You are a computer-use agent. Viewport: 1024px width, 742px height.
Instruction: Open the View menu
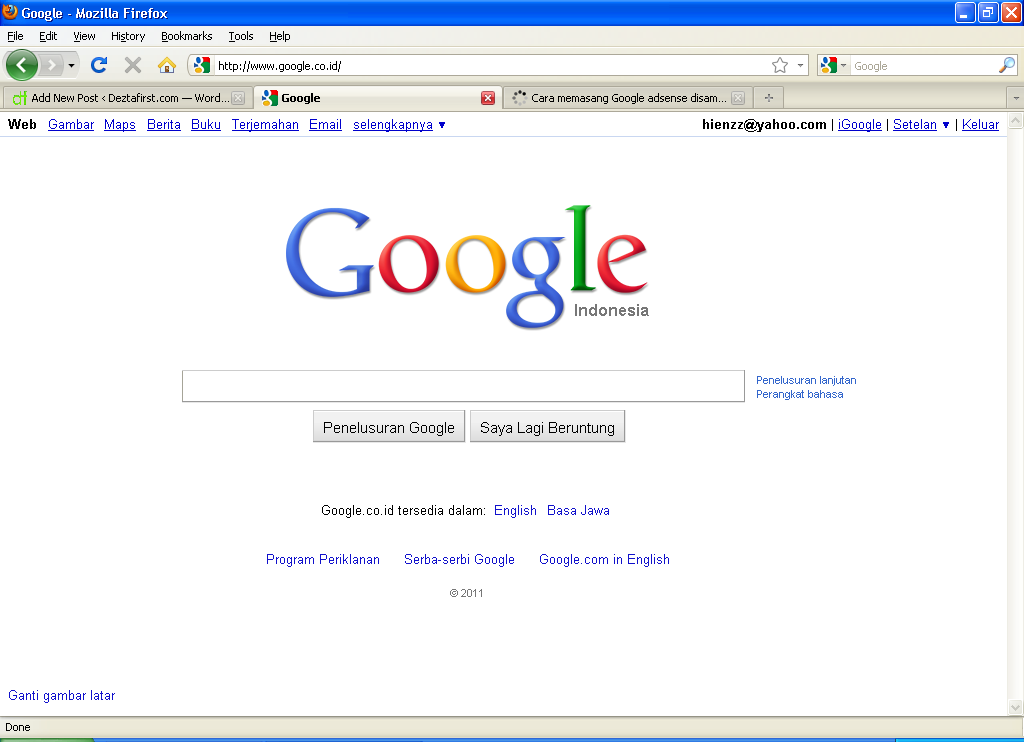tap(84, 36)
